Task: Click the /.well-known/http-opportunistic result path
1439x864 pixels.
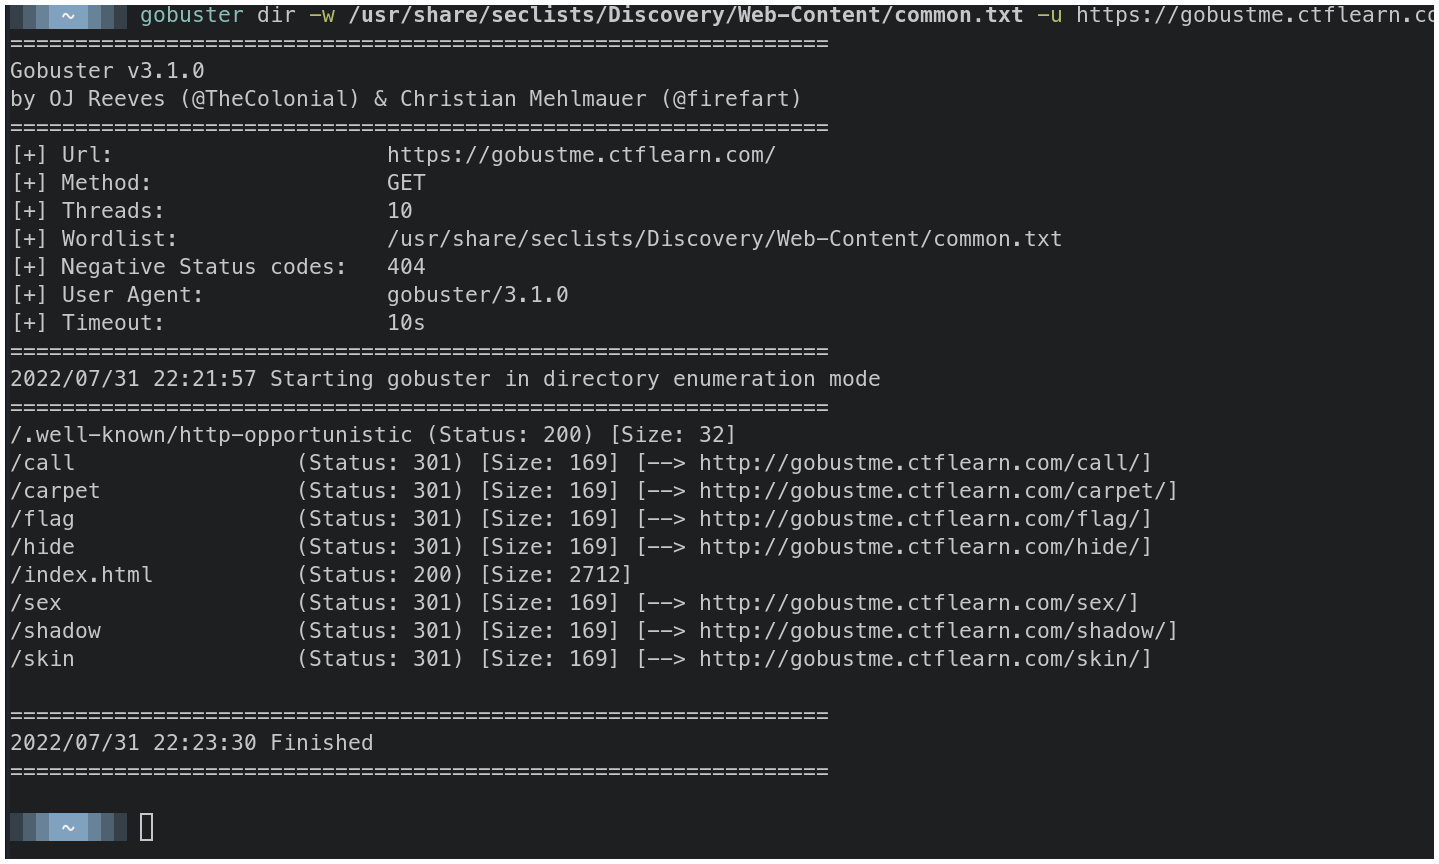Action: [x=211, y=435]
